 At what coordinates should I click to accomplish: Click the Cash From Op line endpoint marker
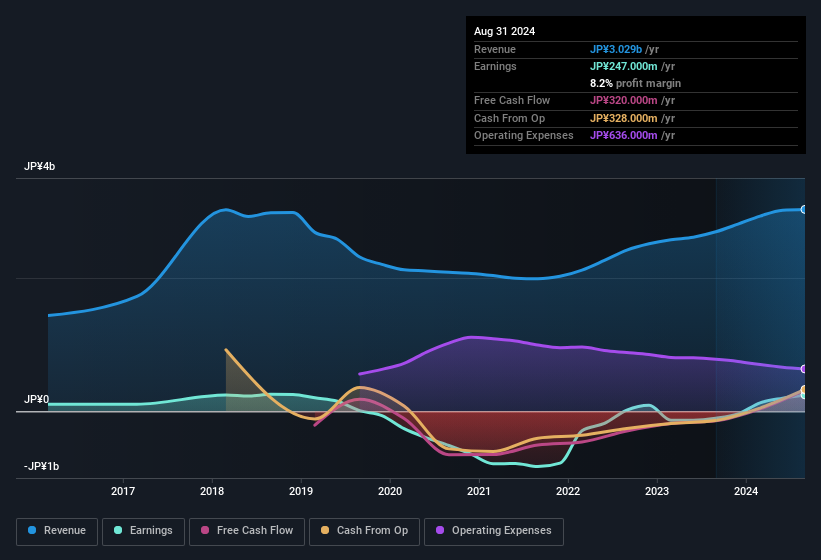pos(804,390)
